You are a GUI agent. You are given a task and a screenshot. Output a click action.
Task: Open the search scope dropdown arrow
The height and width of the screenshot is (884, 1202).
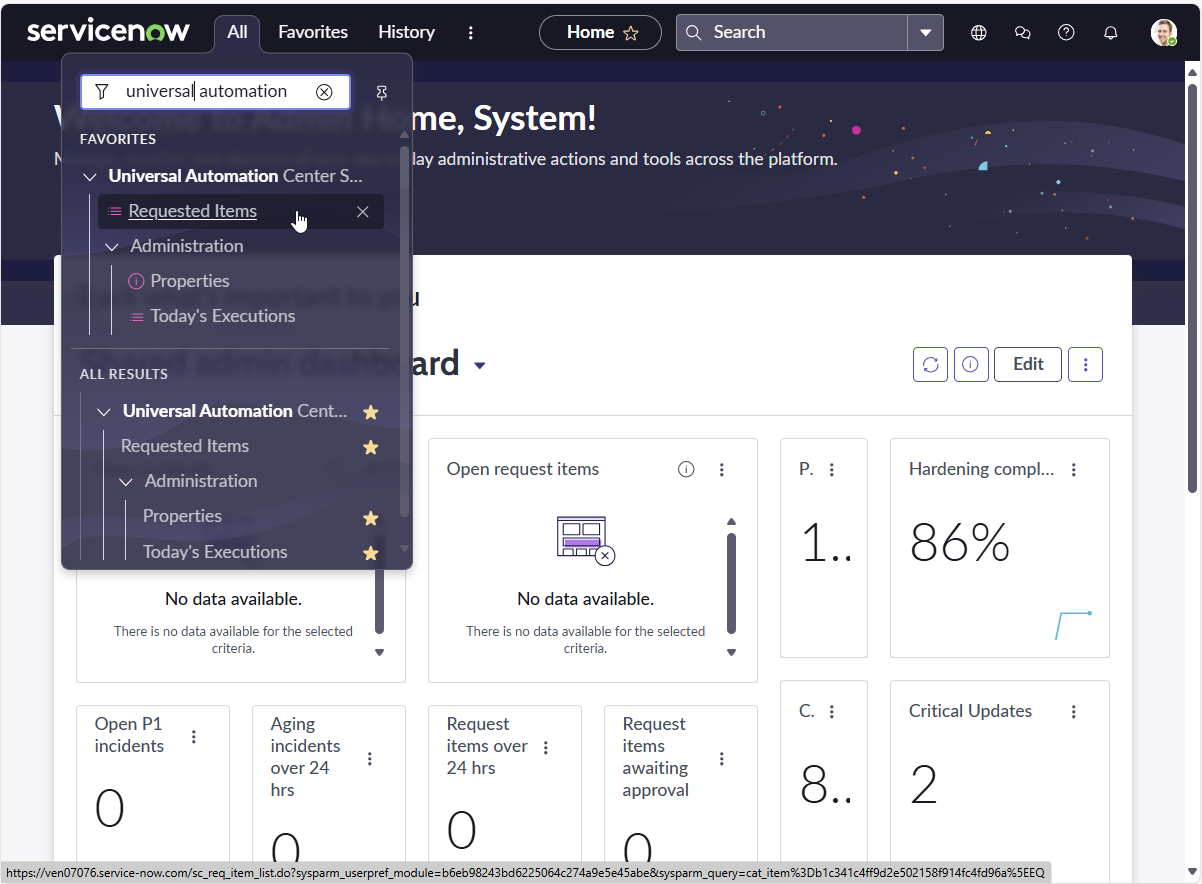[x=925, y=32]
